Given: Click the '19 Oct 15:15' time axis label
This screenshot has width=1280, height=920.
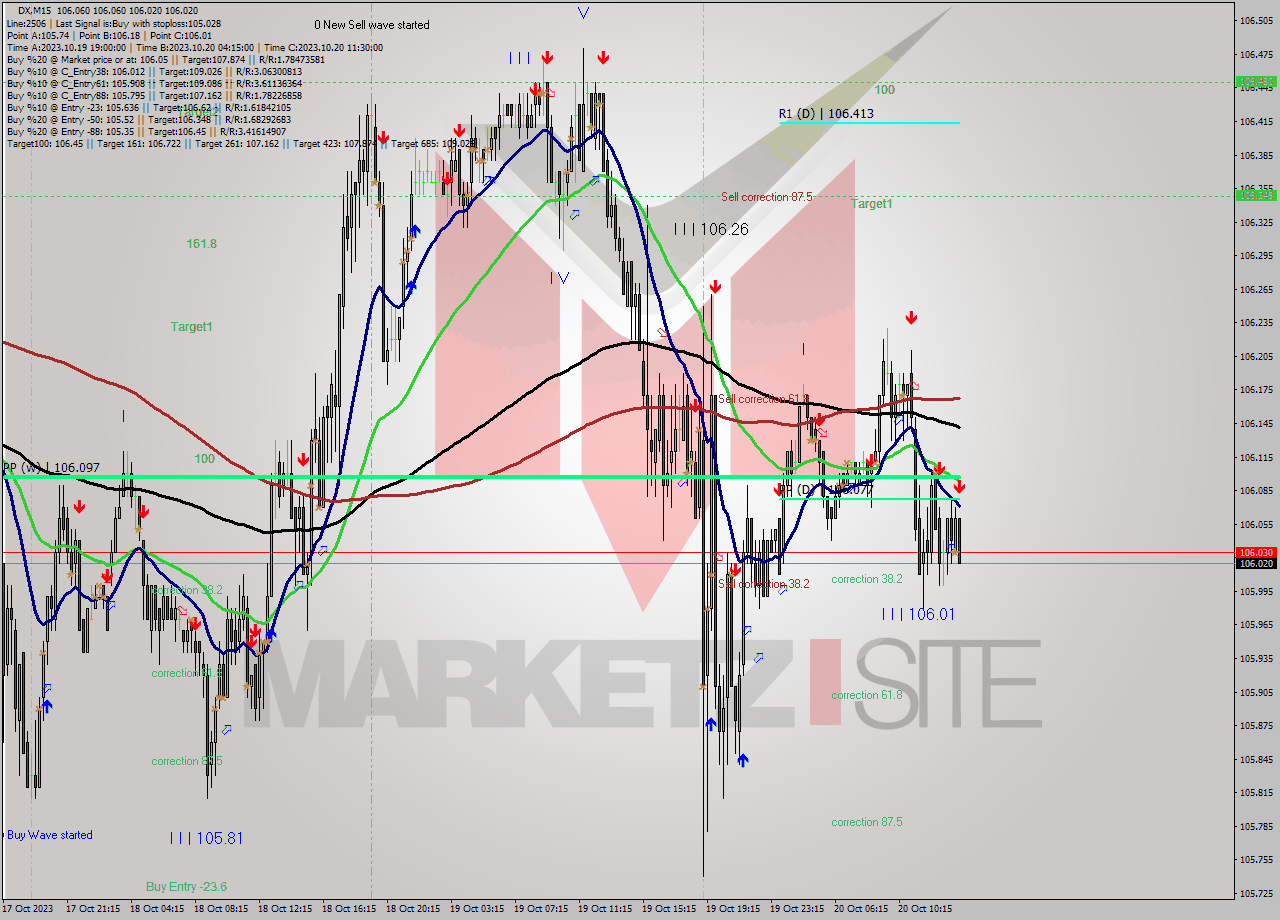Looking at the screenshot, I should tap(668, 909).
